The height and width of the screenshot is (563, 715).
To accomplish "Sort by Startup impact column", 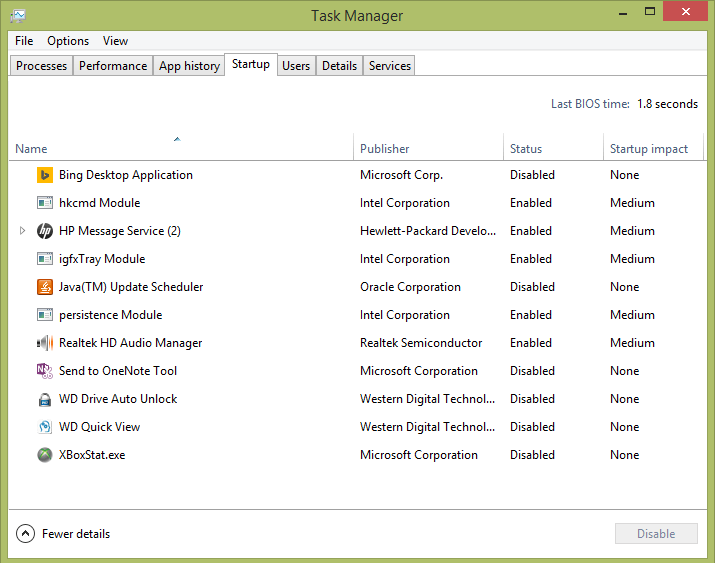I will [649, 149].
